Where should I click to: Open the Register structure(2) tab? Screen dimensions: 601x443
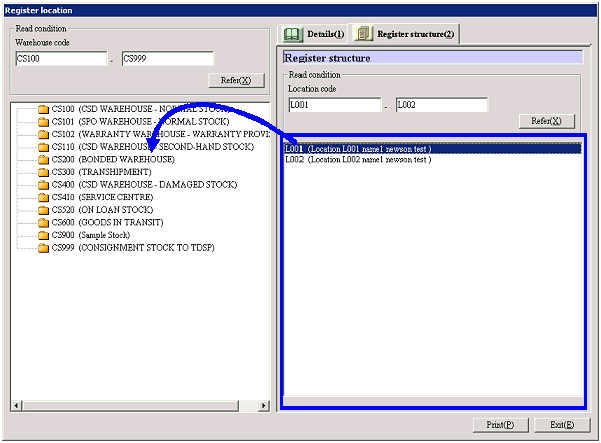404,34
